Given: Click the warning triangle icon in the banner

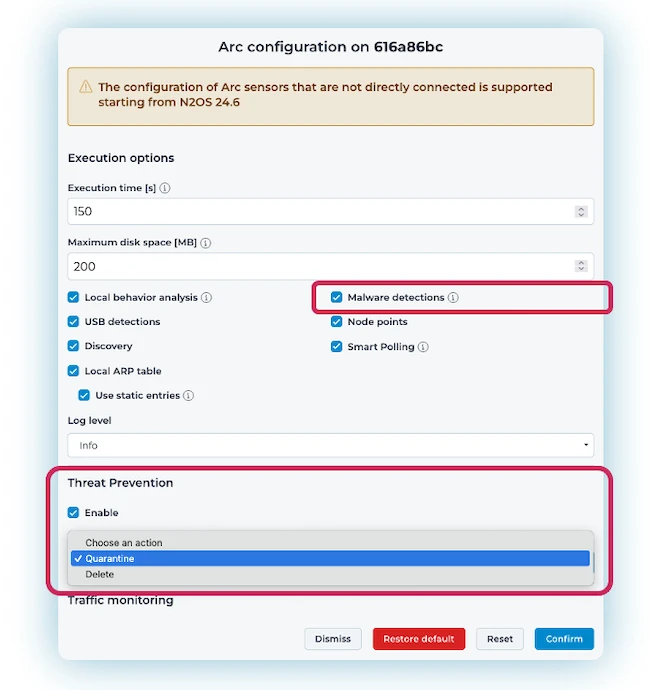Looking at the screenshot, I should [84, 88].
